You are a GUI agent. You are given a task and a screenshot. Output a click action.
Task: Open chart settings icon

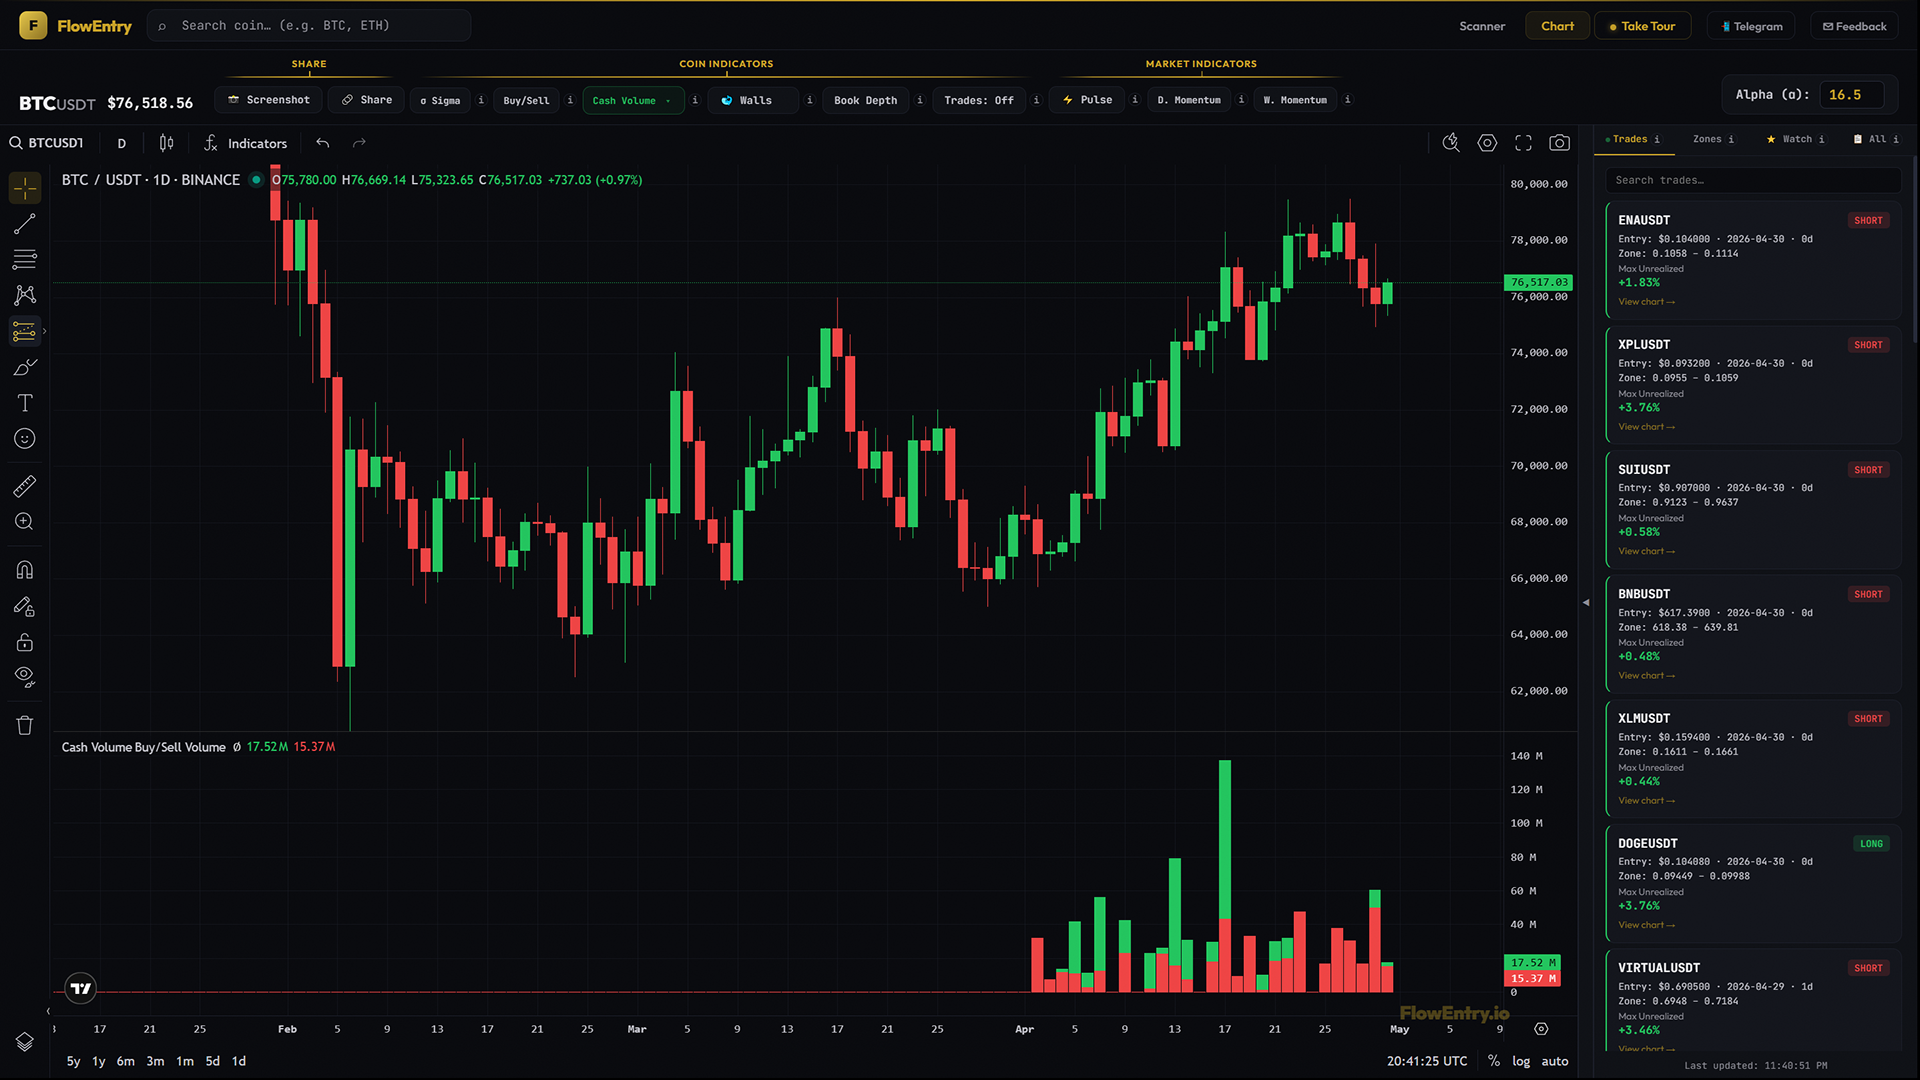(x=1487, y=143)
